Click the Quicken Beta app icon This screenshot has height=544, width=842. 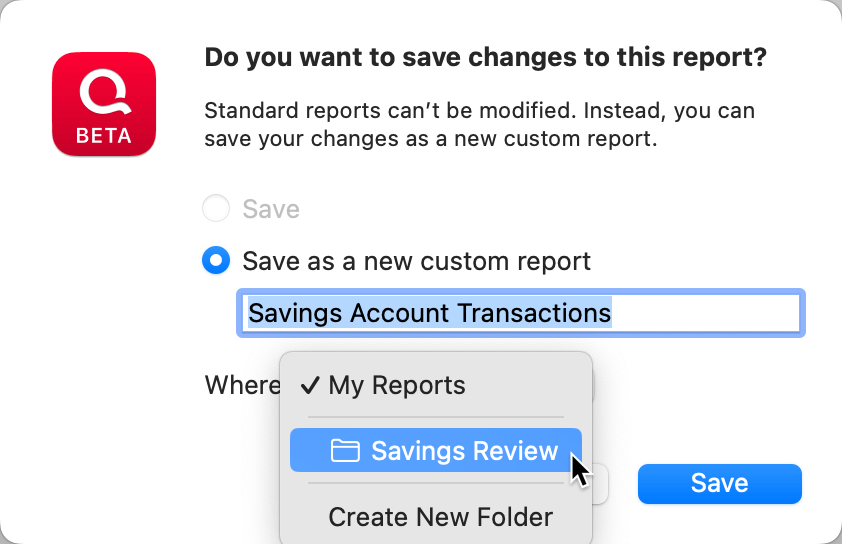[104, 105]
